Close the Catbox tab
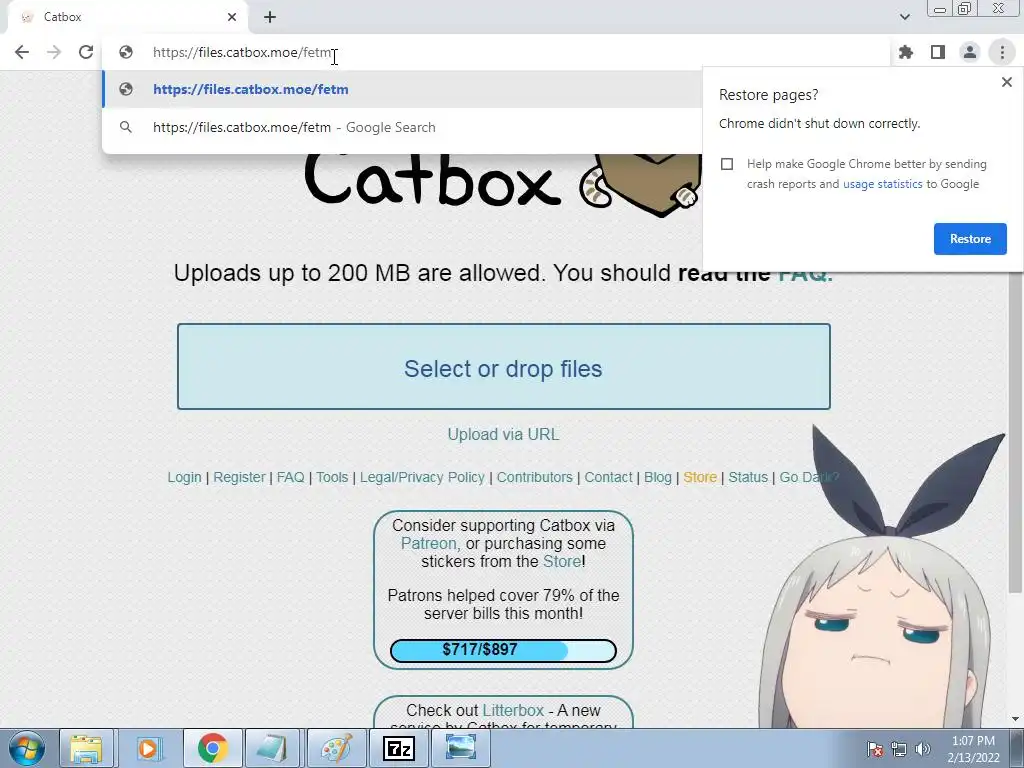 coord(232,17)
